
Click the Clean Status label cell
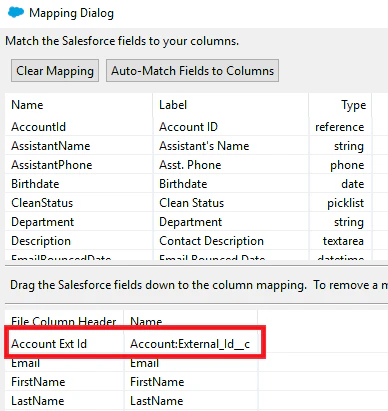(x=191, y=203)
